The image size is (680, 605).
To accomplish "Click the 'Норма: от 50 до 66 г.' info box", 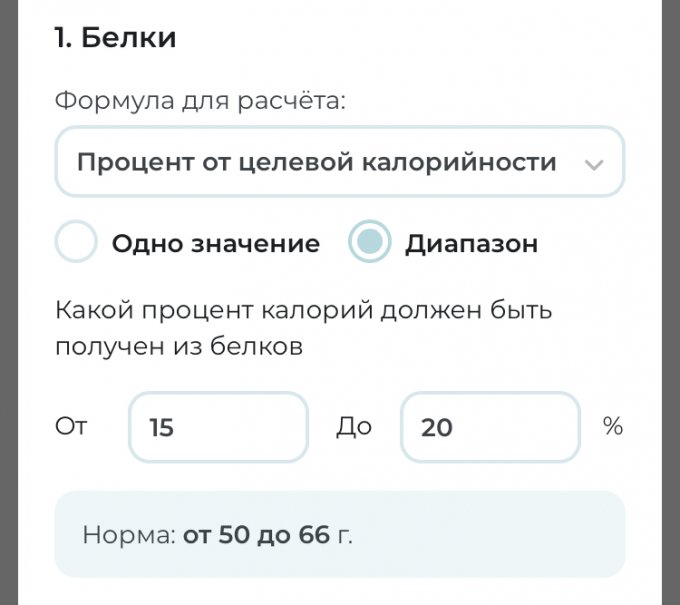I will click(x=340, y=534).
